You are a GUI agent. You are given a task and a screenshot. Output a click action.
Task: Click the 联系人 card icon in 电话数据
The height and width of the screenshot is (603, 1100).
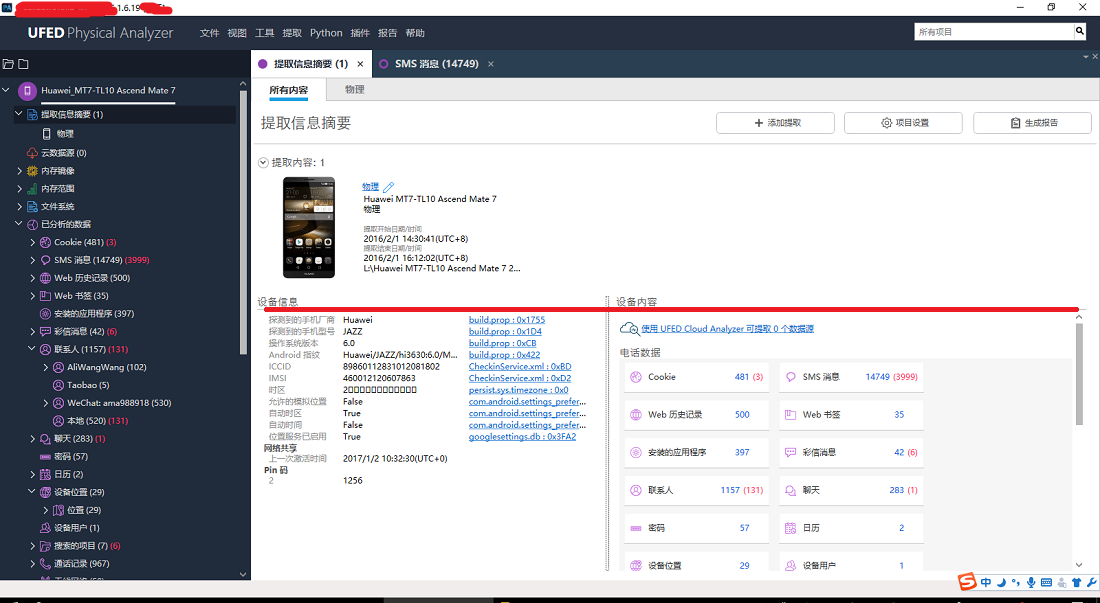coord(636,490)
